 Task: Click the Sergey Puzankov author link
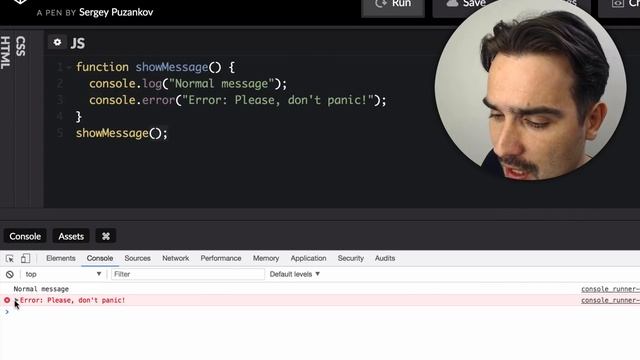(x=116, y=12)
